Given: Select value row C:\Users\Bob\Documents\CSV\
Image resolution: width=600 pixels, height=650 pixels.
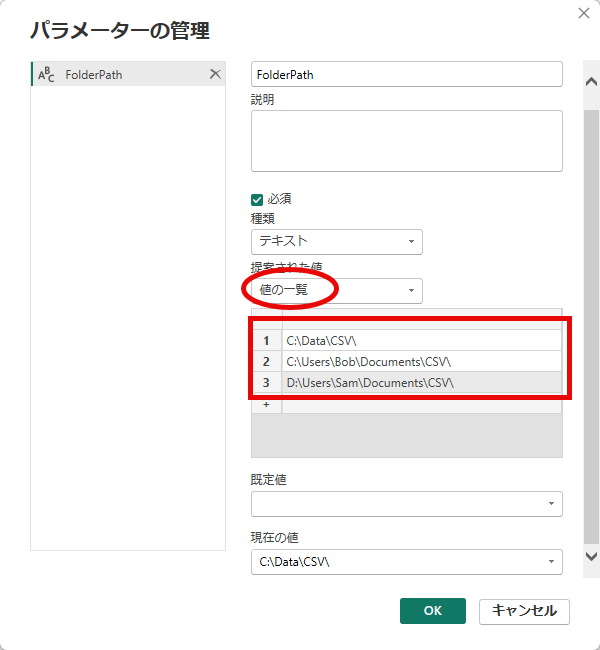Looking at the screenshot, I should click(422, 361).
